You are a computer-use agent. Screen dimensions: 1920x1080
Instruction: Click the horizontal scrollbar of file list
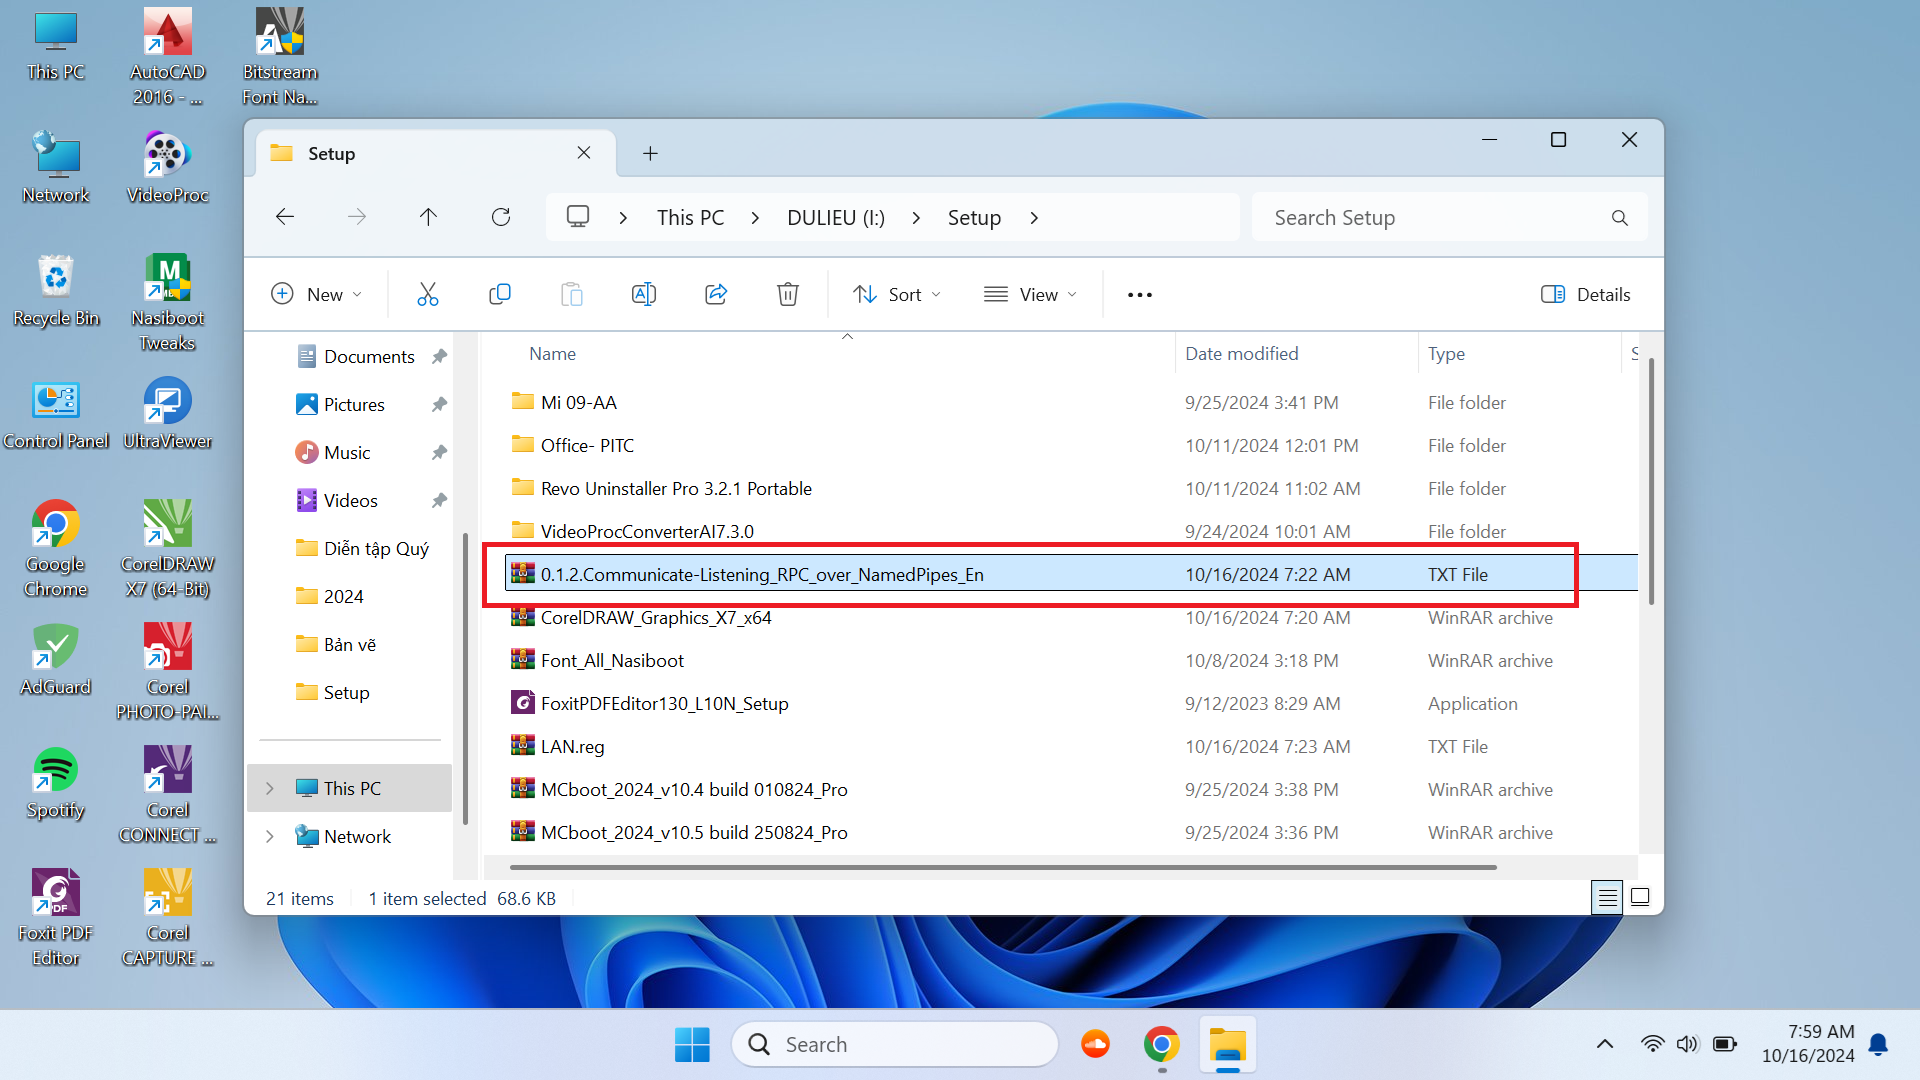(x=1003, y=867)
